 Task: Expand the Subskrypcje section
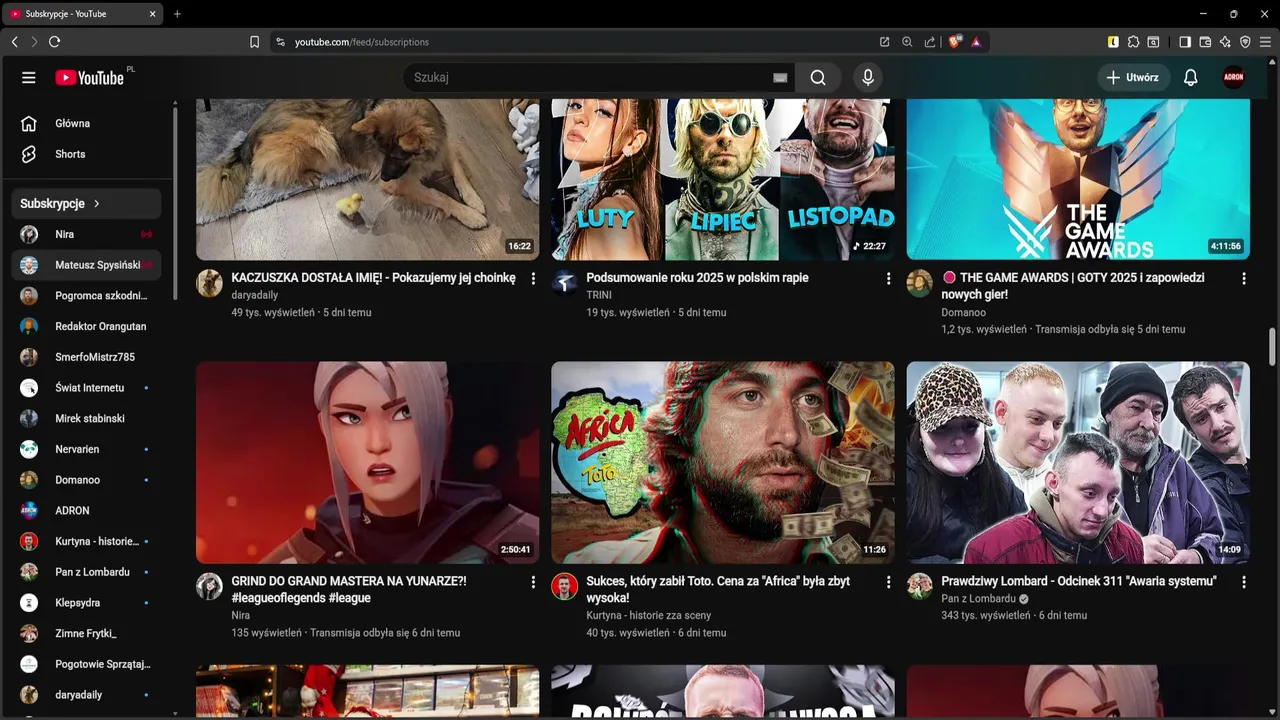tap(86, 203)
